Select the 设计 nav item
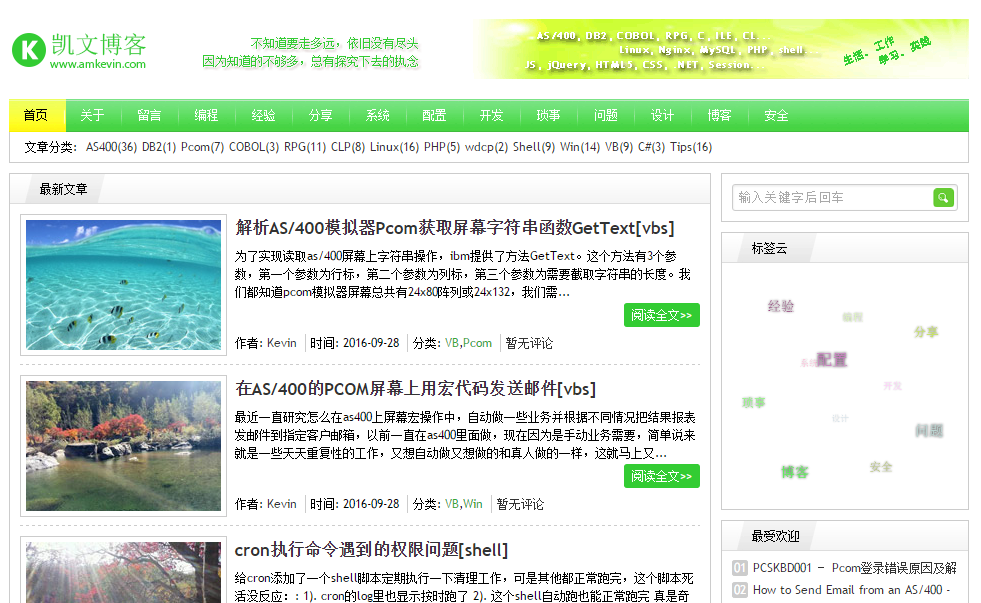This screenshot has width=981, height=603. (x=663, y=115)
